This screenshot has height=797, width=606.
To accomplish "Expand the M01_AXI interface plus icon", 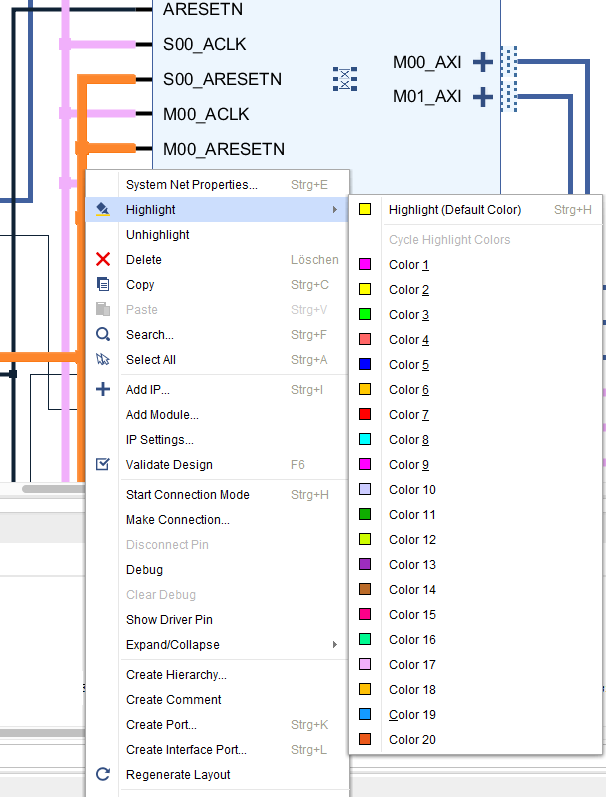I will [482, 97].
